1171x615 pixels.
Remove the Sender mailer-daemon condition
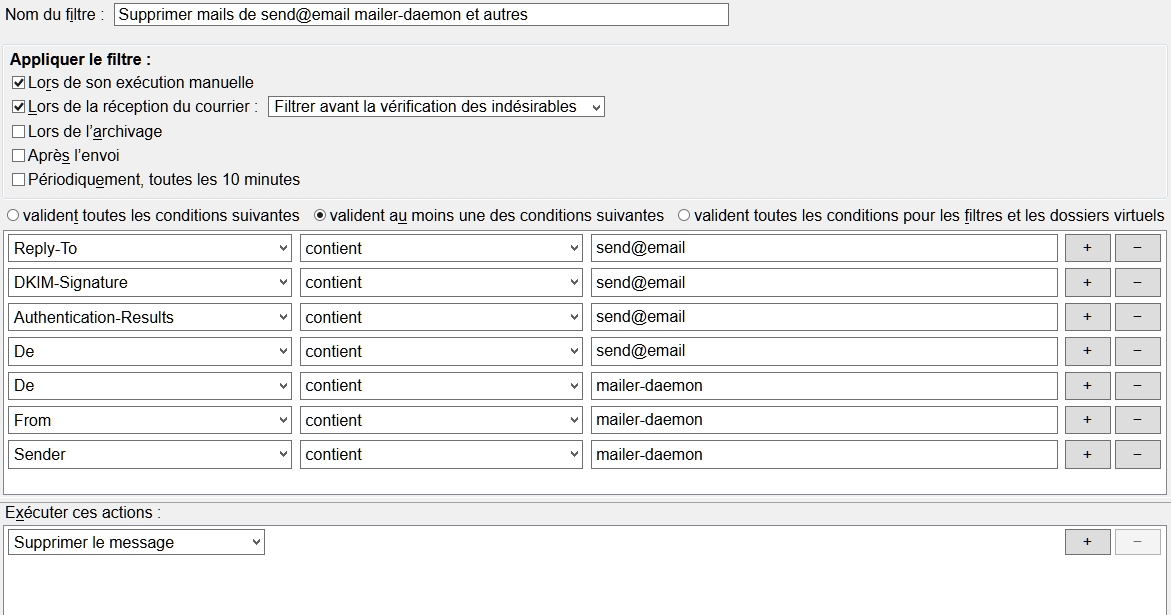(x=1138, y=454)
